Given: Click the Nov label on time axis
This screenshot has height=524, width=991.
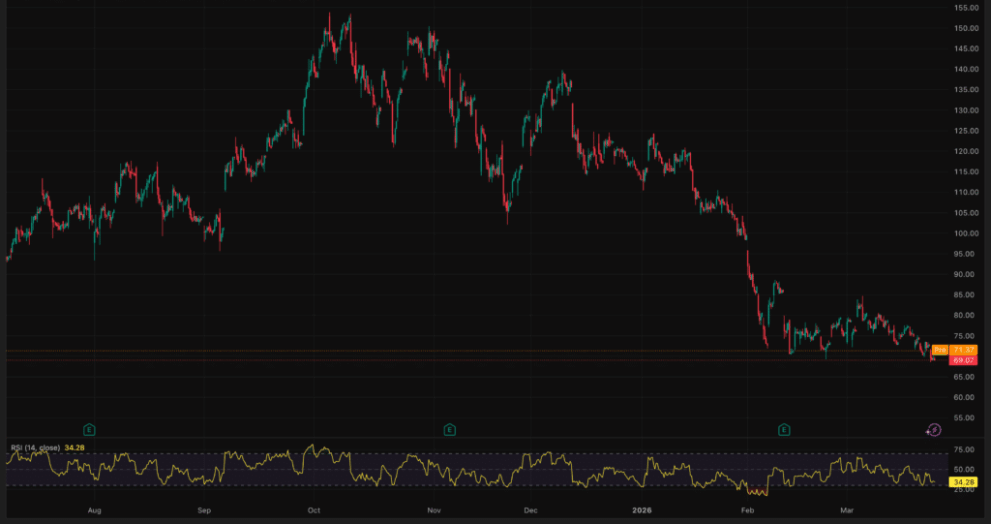Looking at the screenshot, I should [434, 510].
